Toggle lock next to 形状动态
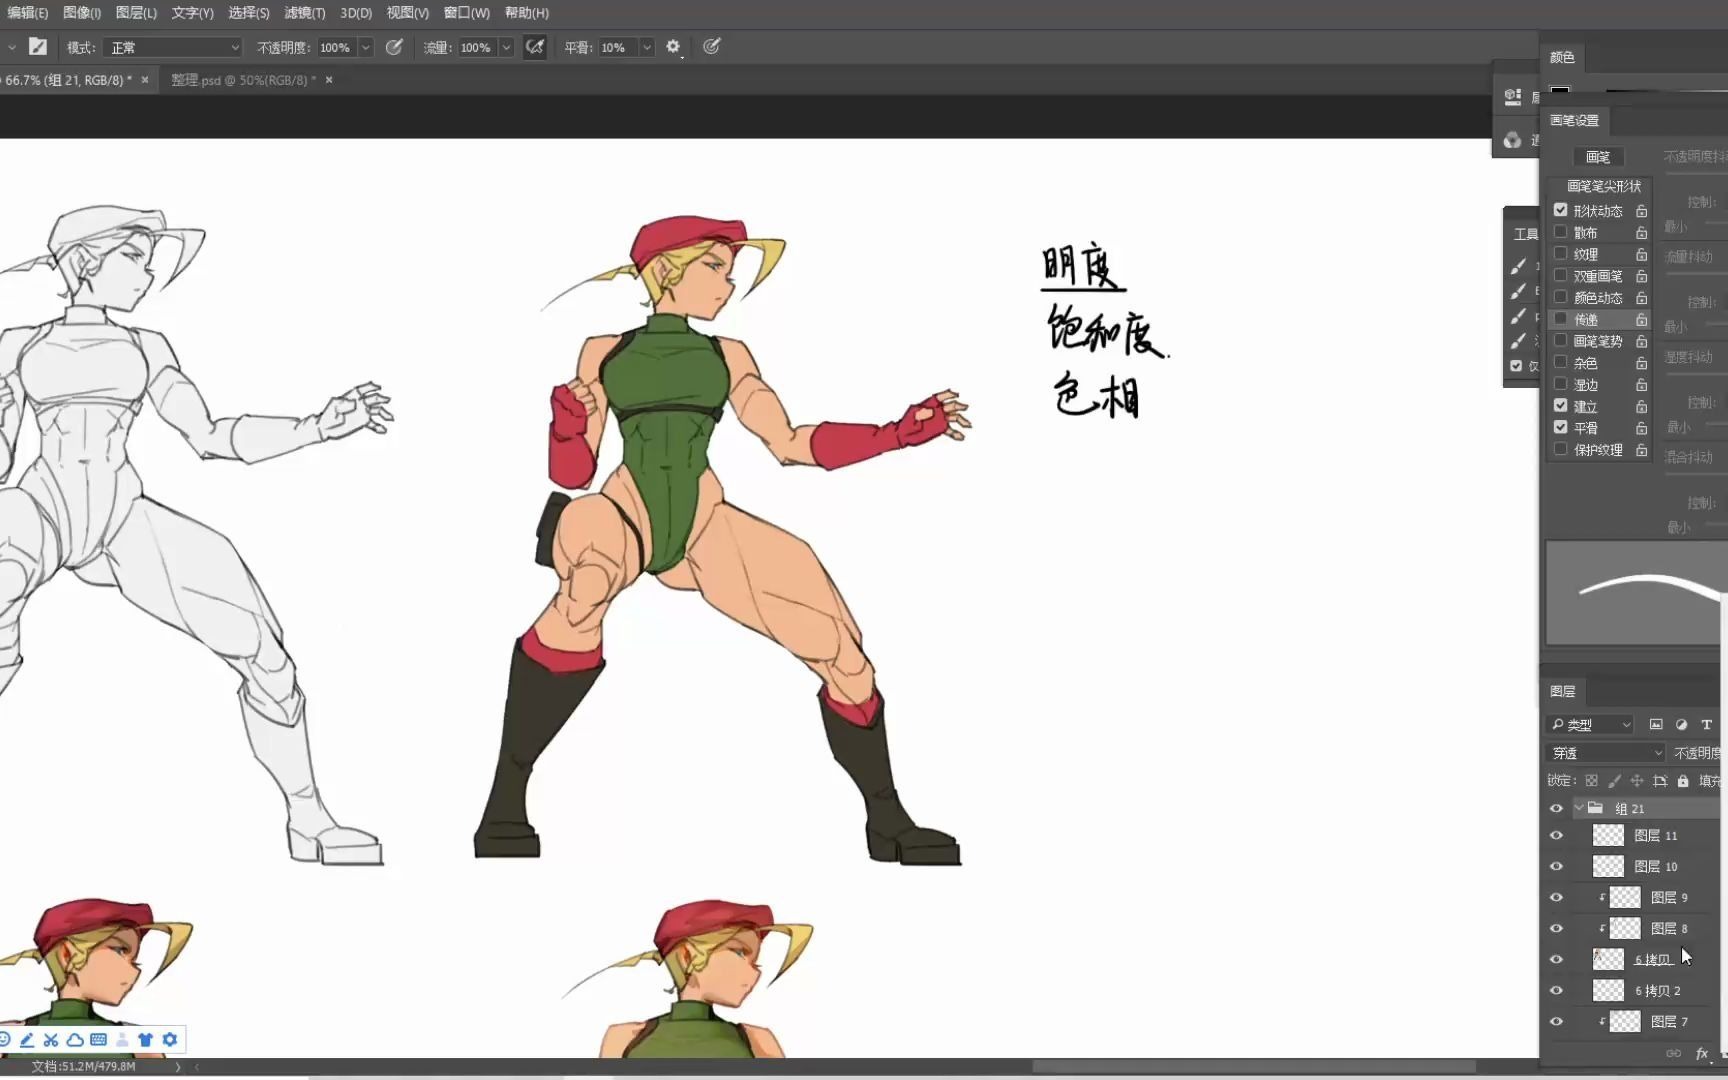Image resolution: width=1728 pixels, height=1080 pixels. tap(1641, 211)
